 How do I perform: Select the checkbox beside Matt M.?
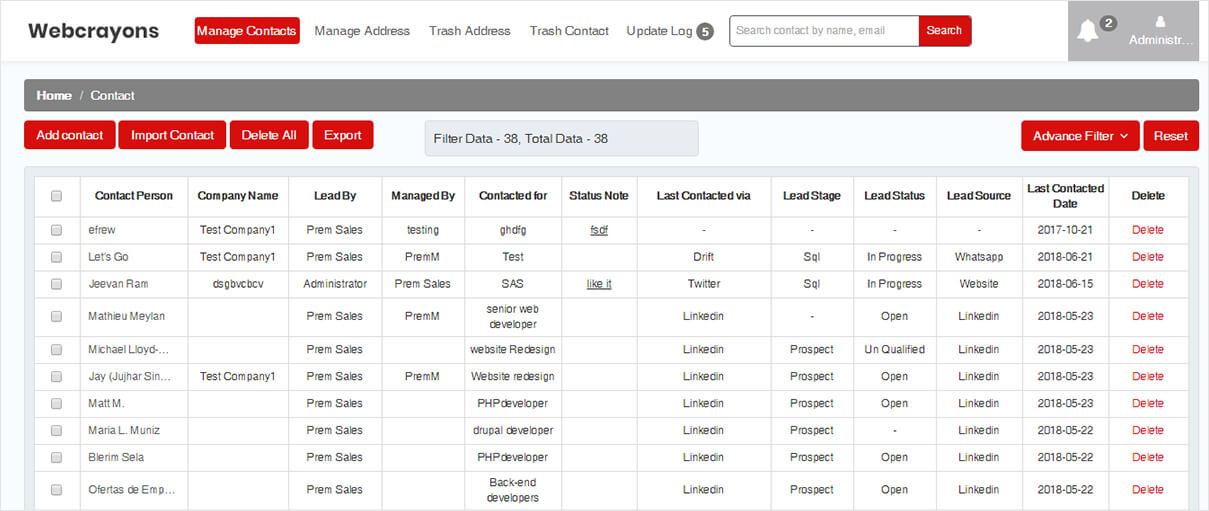pyautogui.click(x=56, y=404)
